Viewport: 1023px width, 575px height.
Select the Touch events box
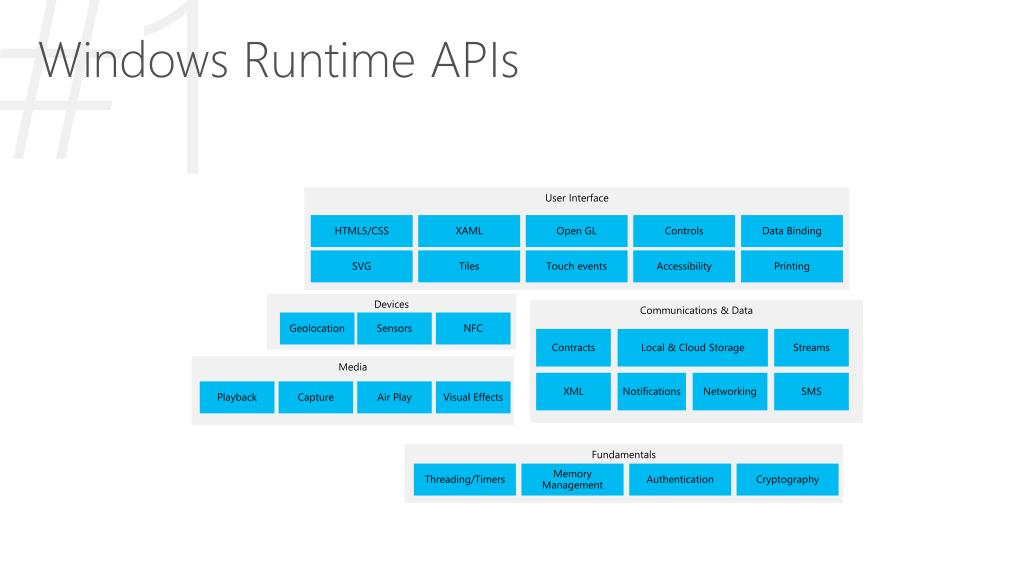click(577, 266)
